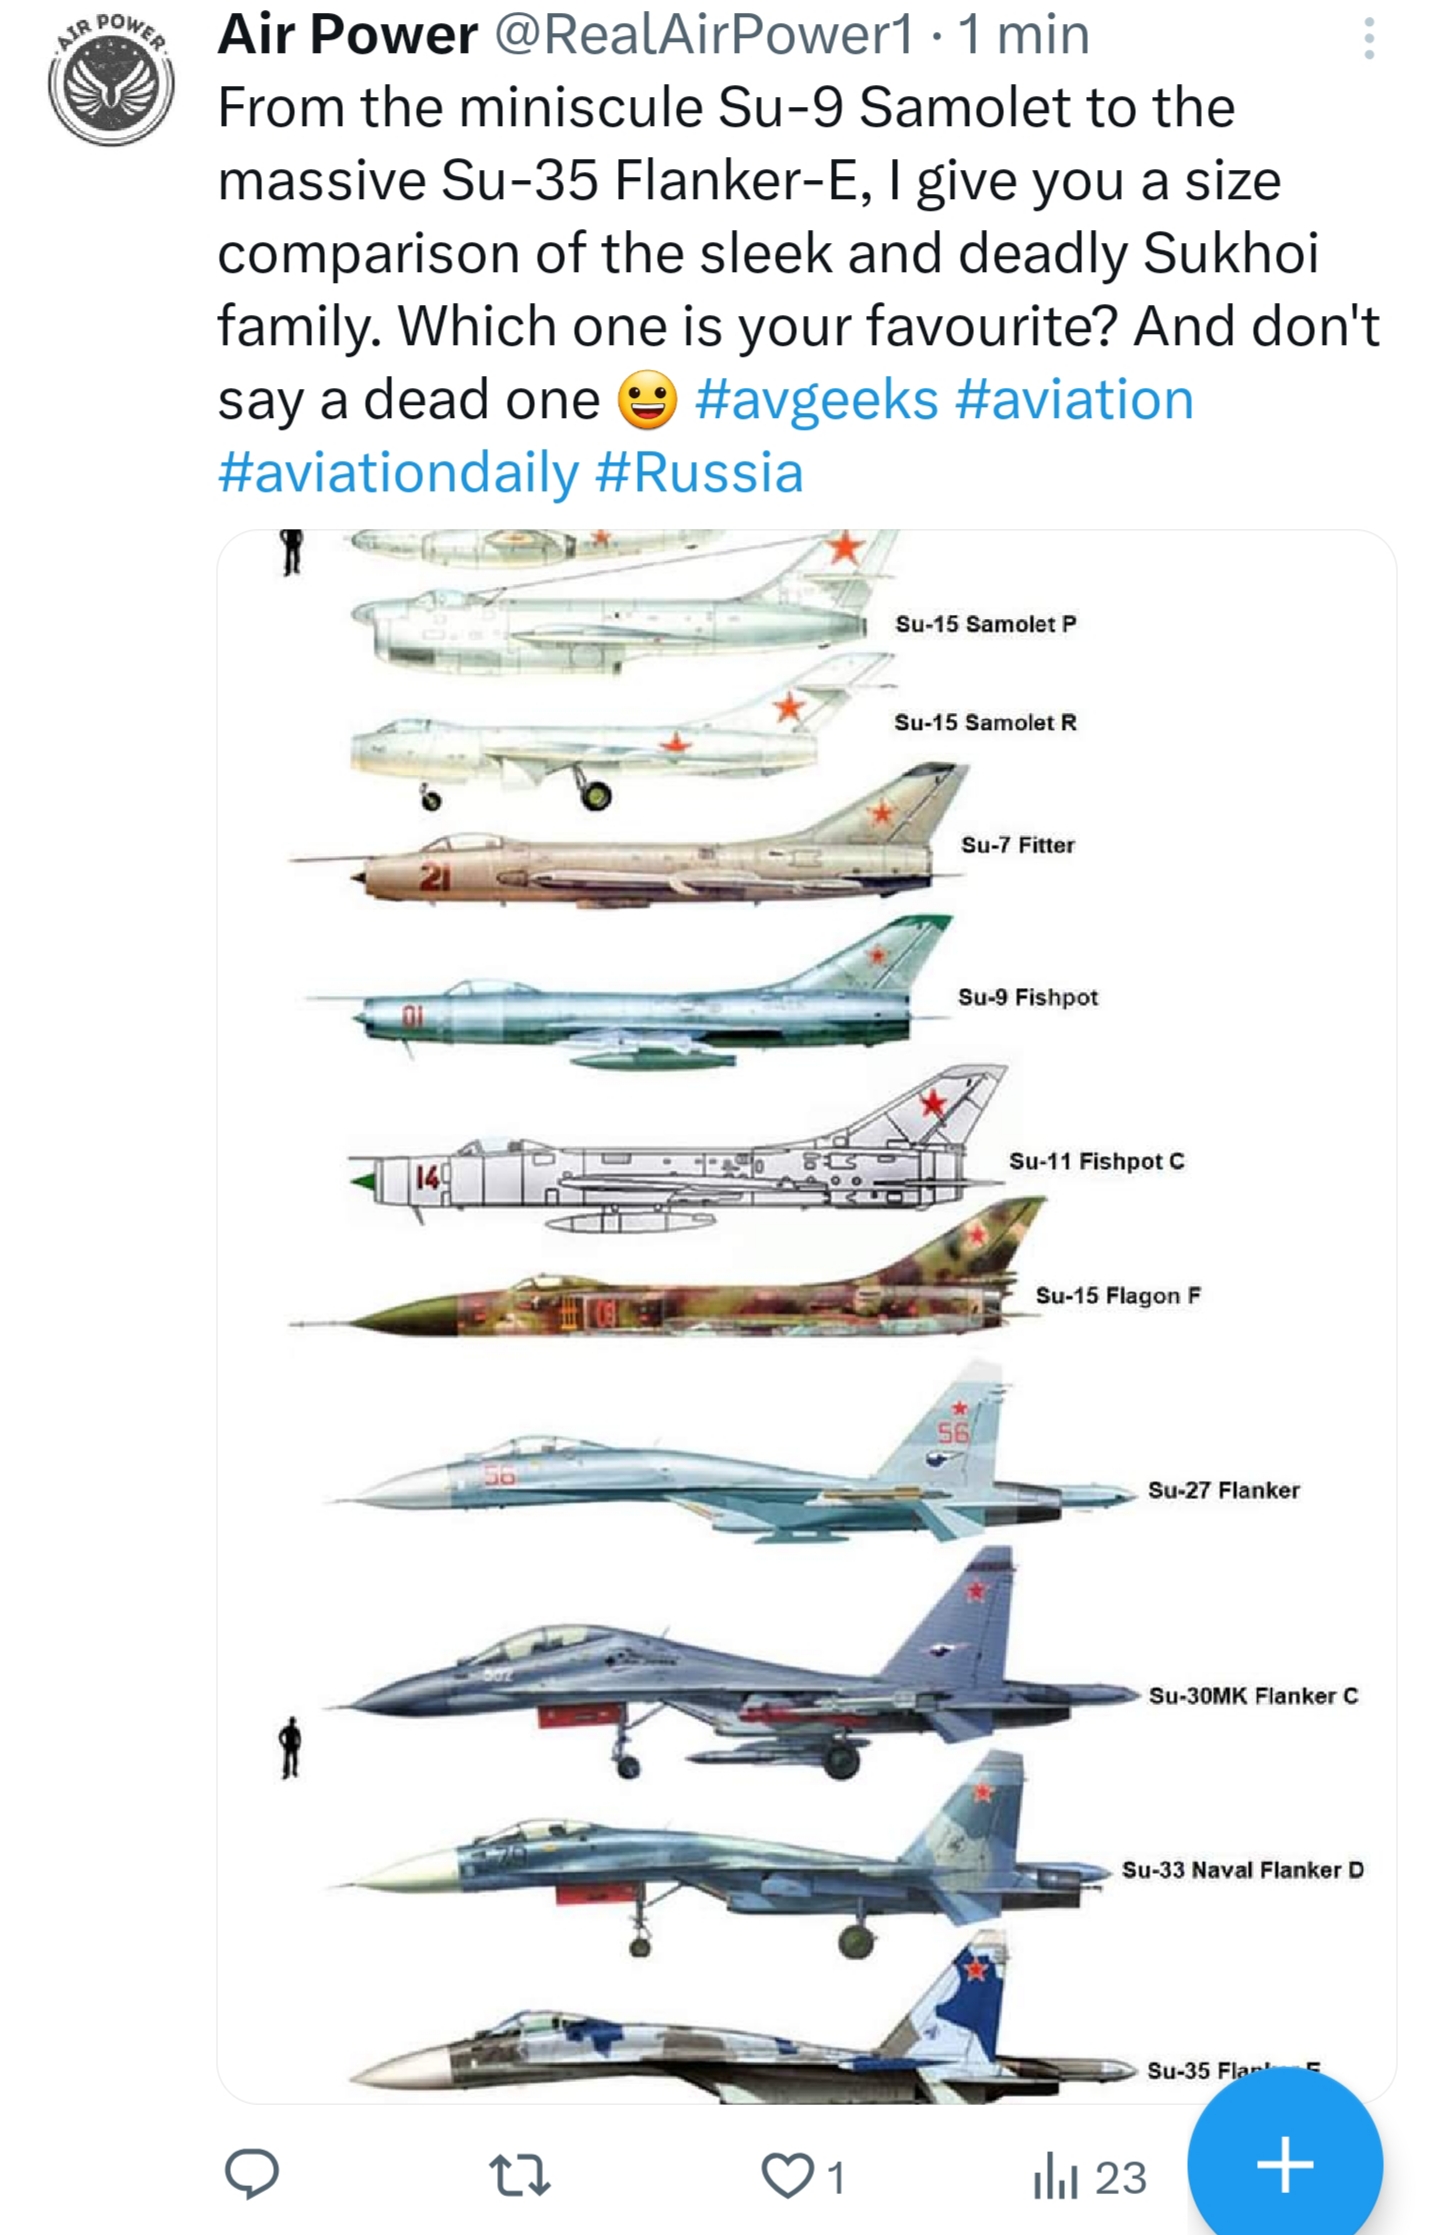Open the tweet's 1 min timestamp
The width and height of the screenshot is (1437, 2235).
click(x=1023, y=35)
